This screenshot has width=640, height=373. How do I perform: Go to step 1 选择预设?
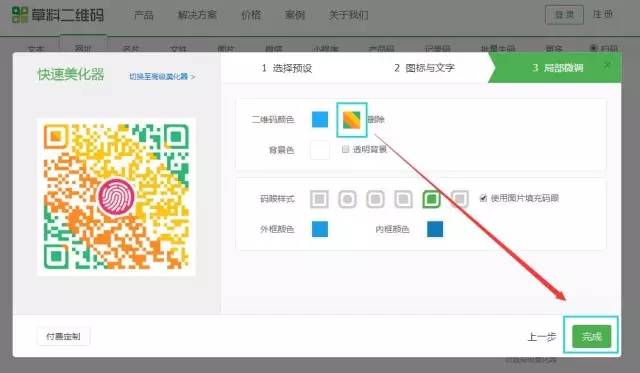[x=287, y=68]
